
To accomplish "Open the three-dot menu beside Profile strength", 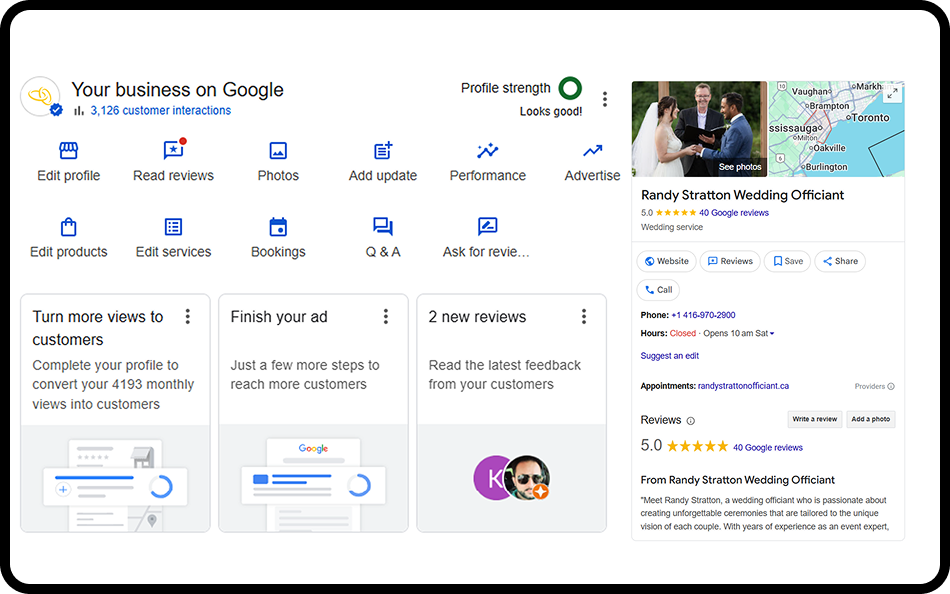I will [x=605, y=99].
